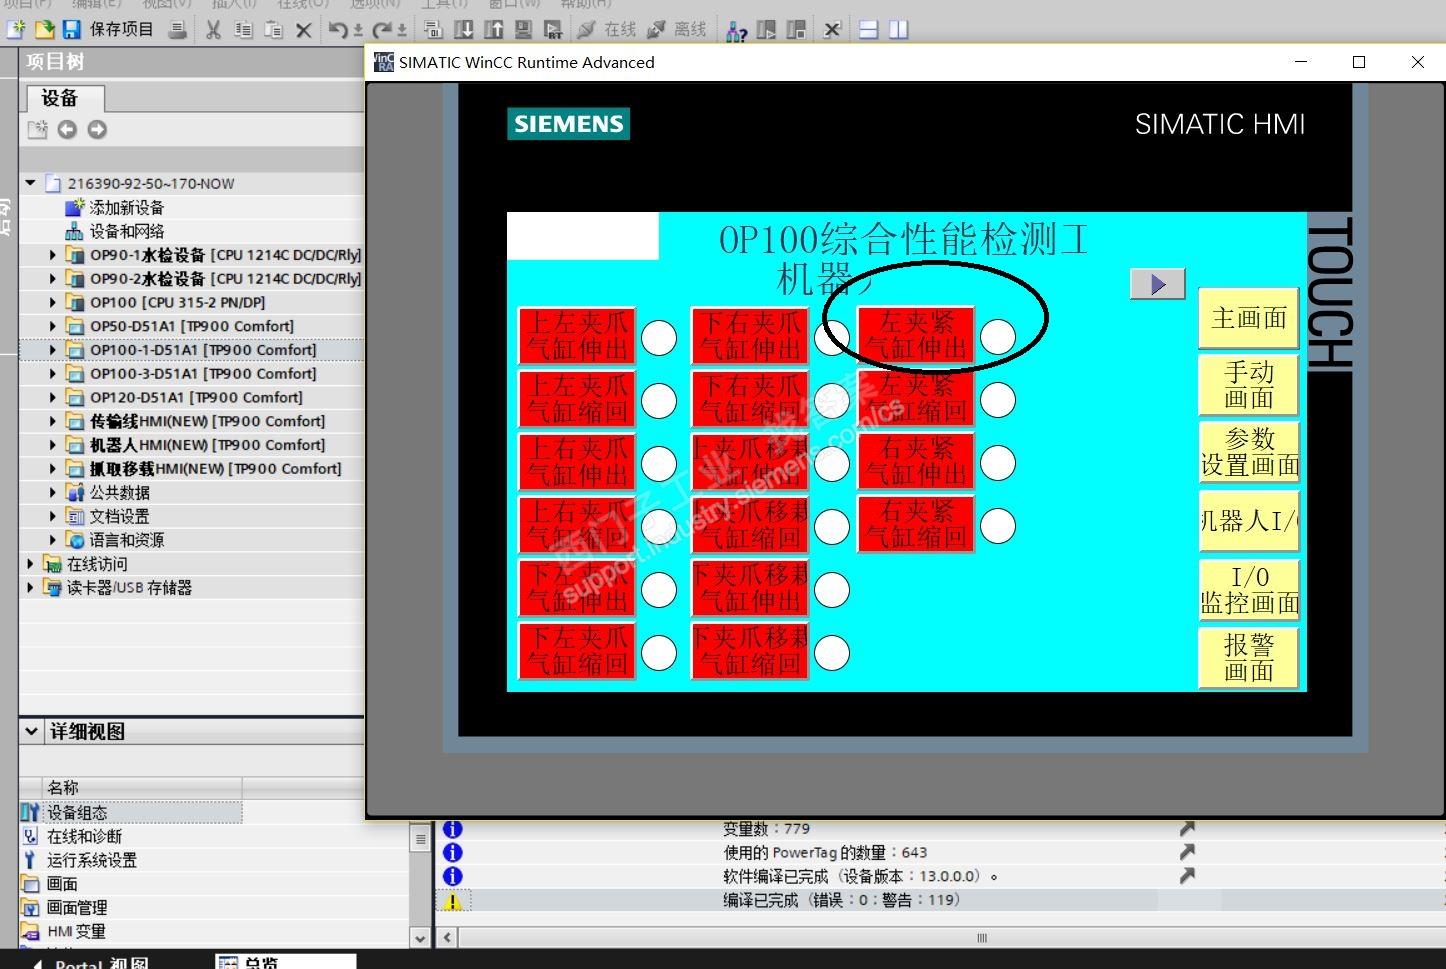Open HMI 变量 in the detail view
The image size is (1446, 969).
coord(76,931)
